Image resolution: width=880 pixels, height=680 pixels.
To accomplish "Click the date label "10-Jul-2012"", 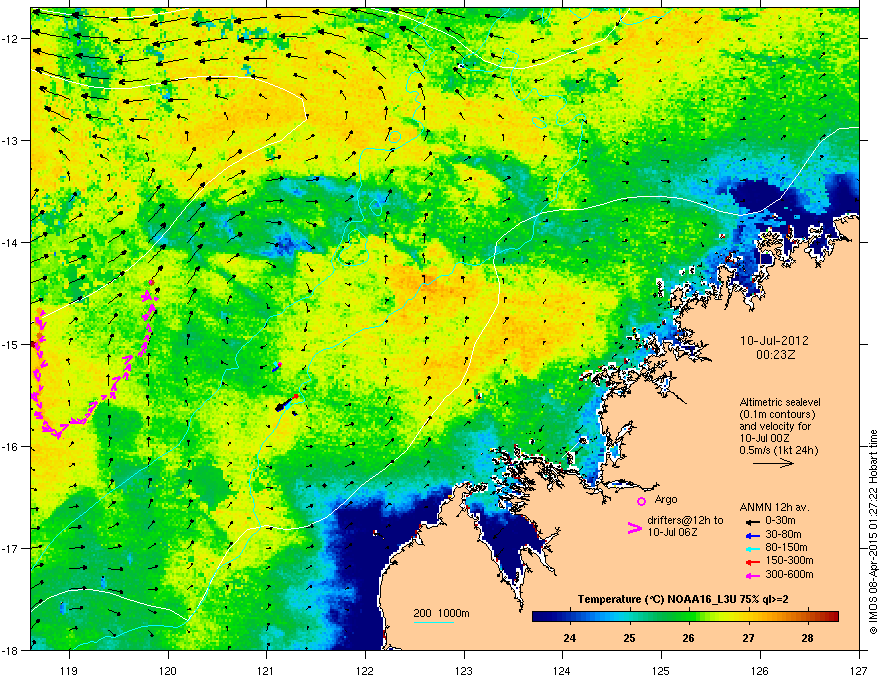I will pos(774,341).
